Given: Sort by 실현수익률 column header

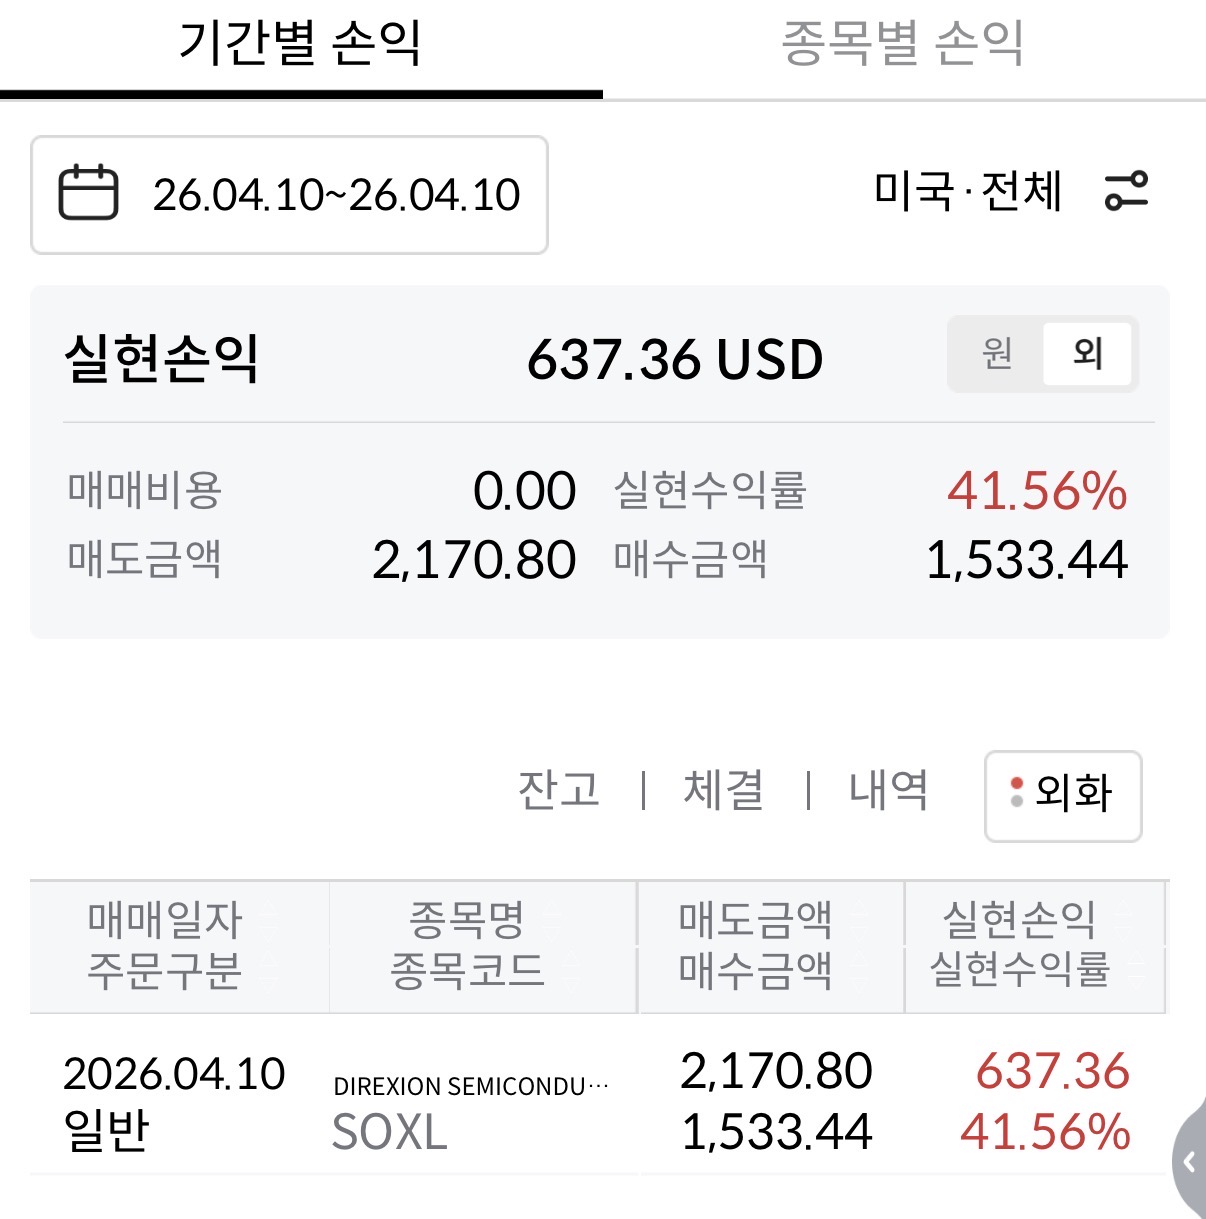Looking at the screenshot, I should 1020,969.
